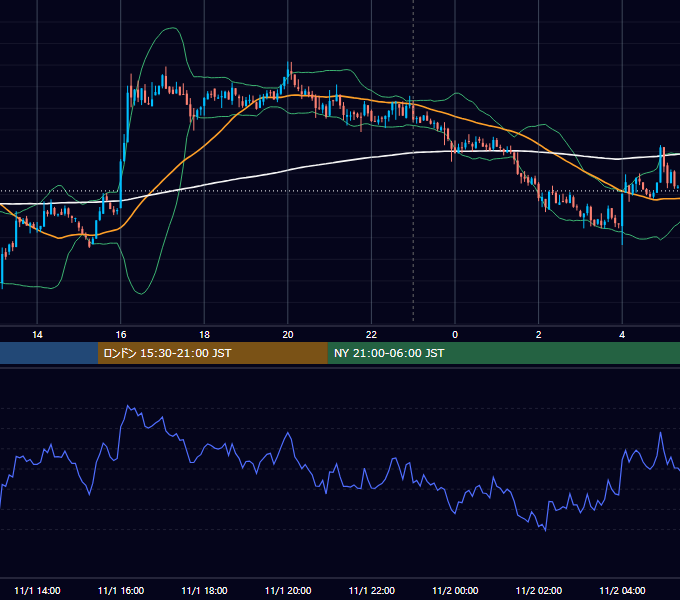Click the ロンドン 15:30-21:00 JST session bar
680x600 pixels.
(212, 353)
